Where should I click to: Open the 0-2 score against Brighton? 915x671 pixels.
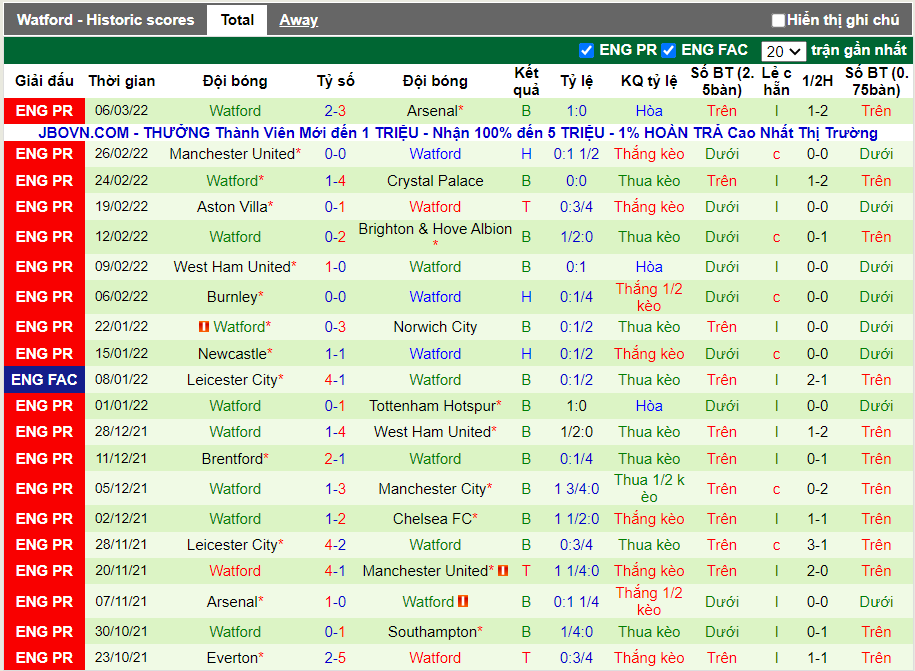(335, 237)
